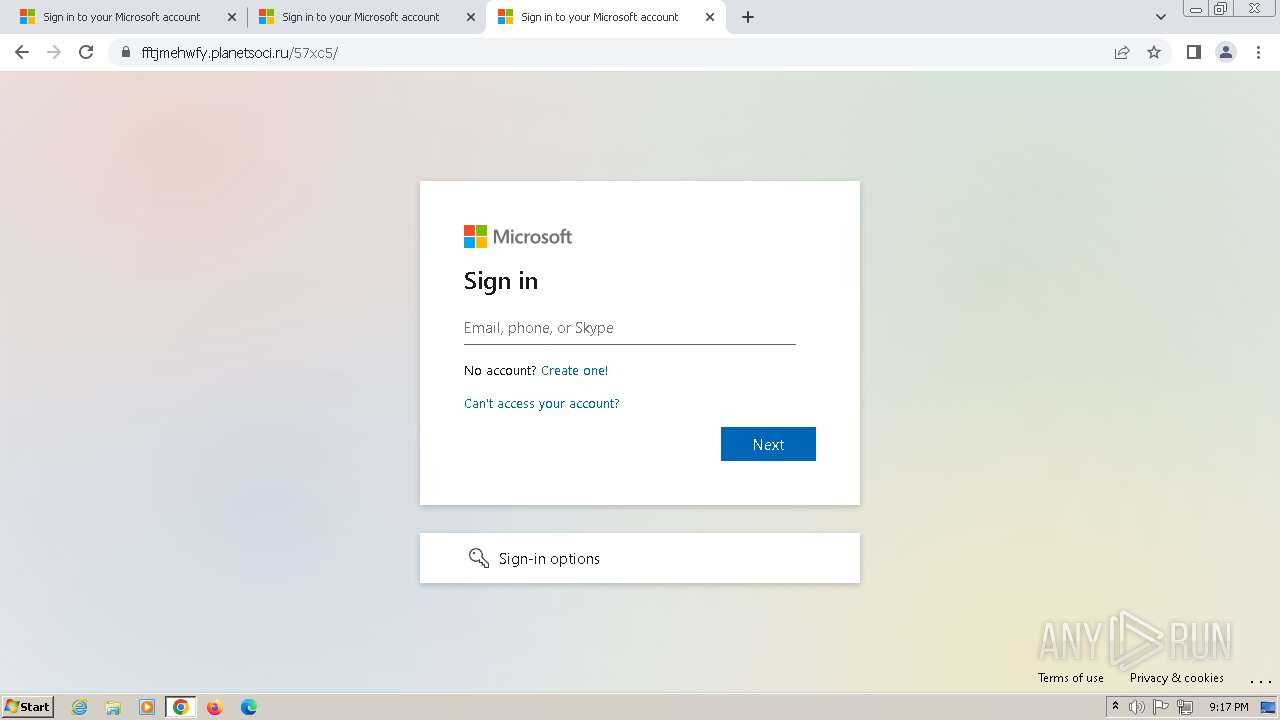Launch Firefox from the taskbar

pos(214,707)
